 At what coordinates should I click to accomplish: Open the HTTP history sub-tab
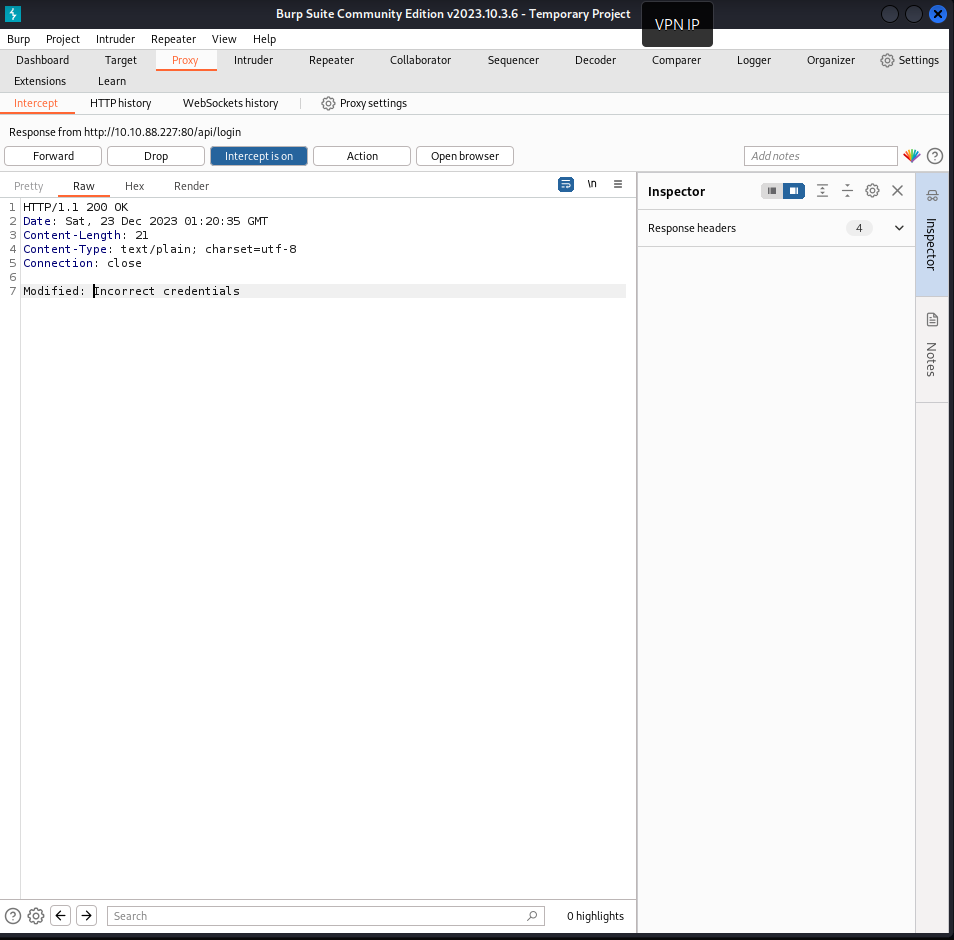120,103
